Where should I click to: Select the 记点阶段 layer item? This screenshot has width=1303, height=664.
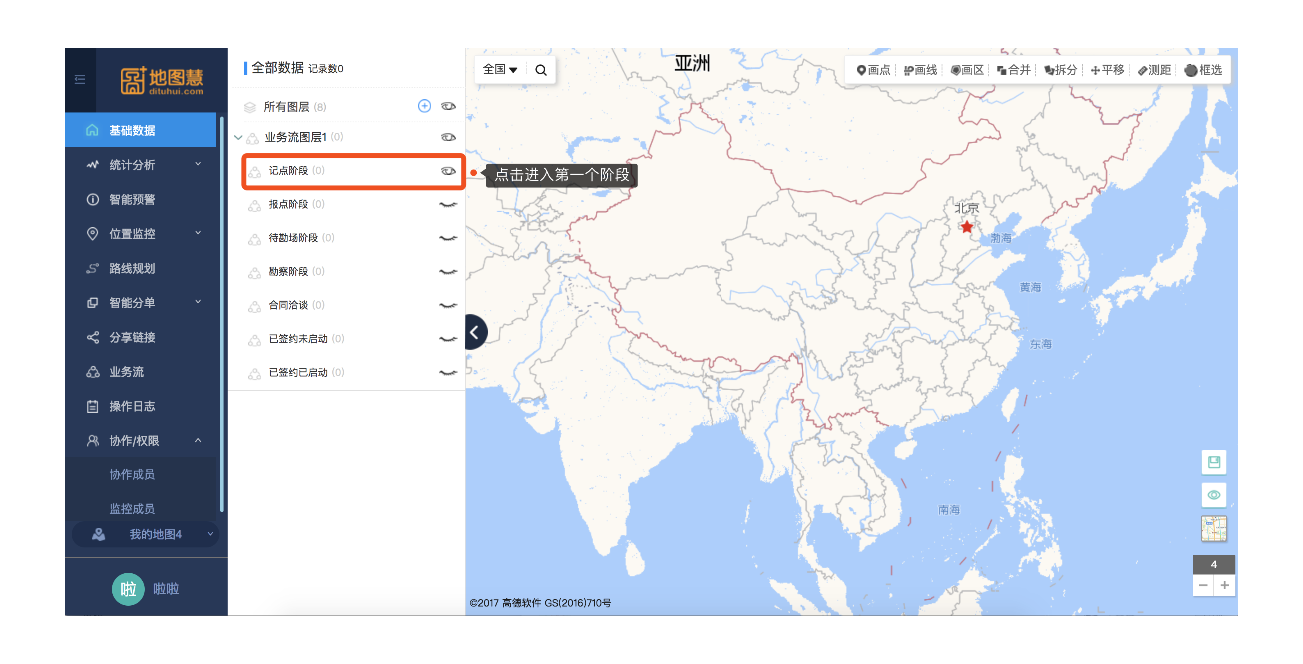click(296, 171)
